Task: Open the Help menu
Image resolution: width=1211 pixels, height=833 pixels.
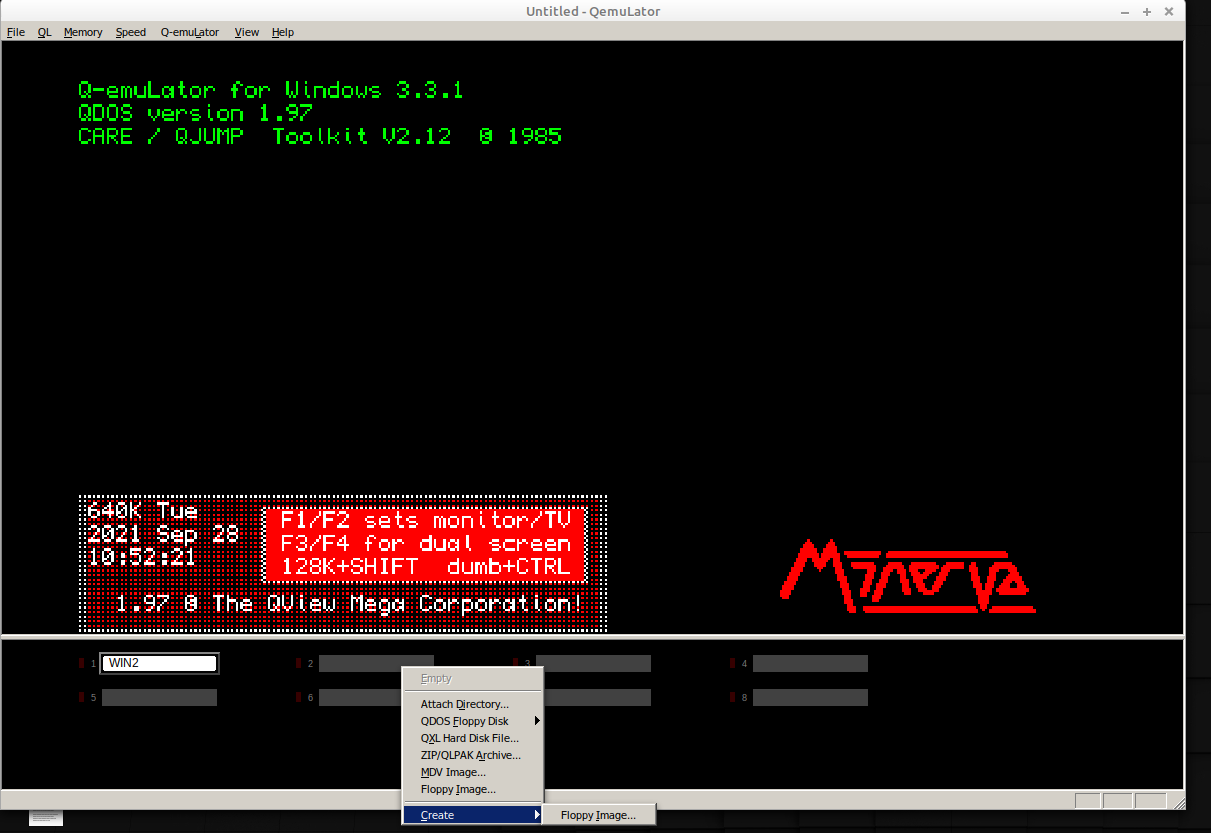Action: point(283,32)
